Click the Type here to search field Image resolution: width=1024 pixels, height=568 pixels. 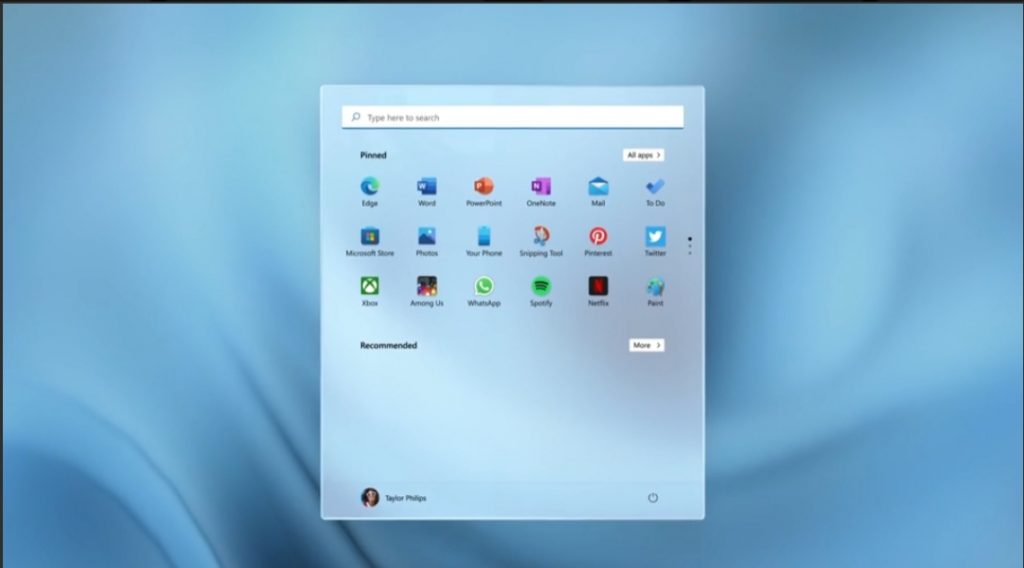pyautogui.click(x=513, y=118)
